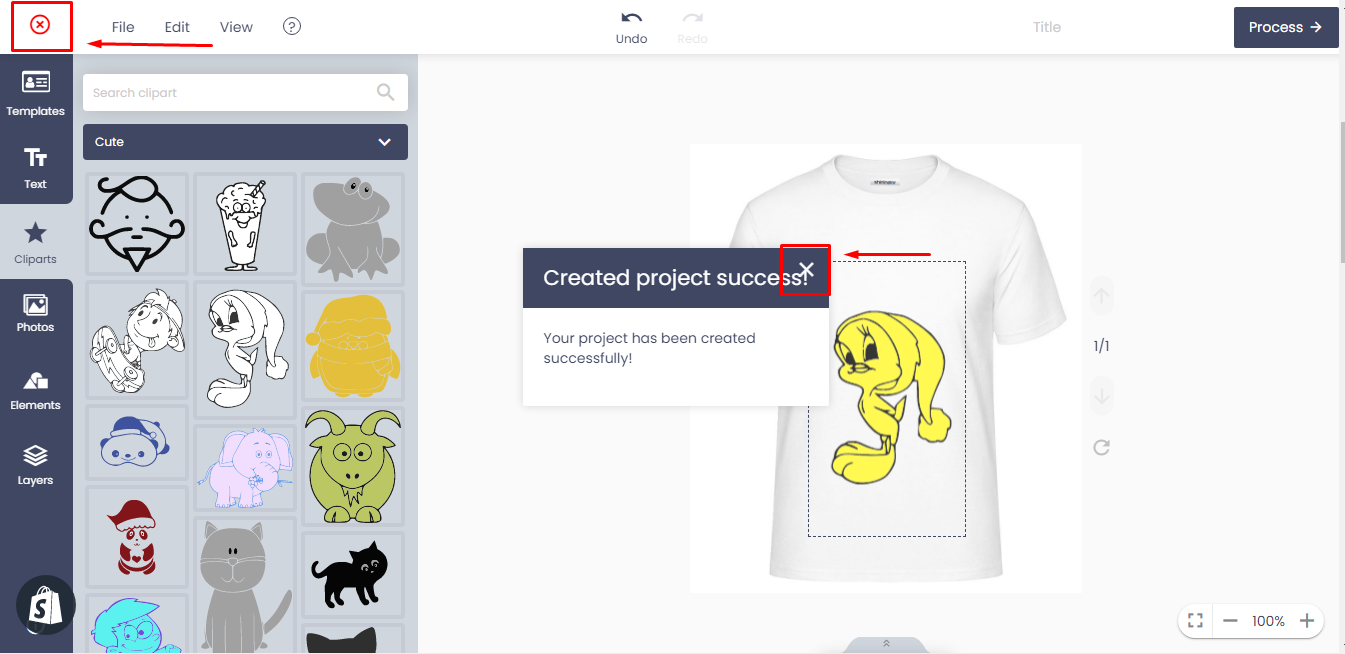Open the Templates panel

click(36, 94)
